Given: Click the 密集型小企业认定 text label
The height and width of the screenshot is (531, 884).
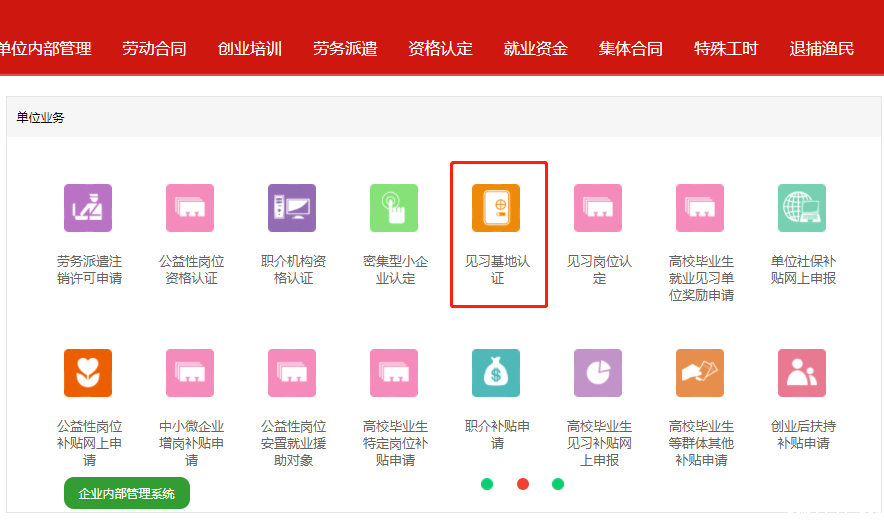Looking at the screenshot, I should (395, 270).
